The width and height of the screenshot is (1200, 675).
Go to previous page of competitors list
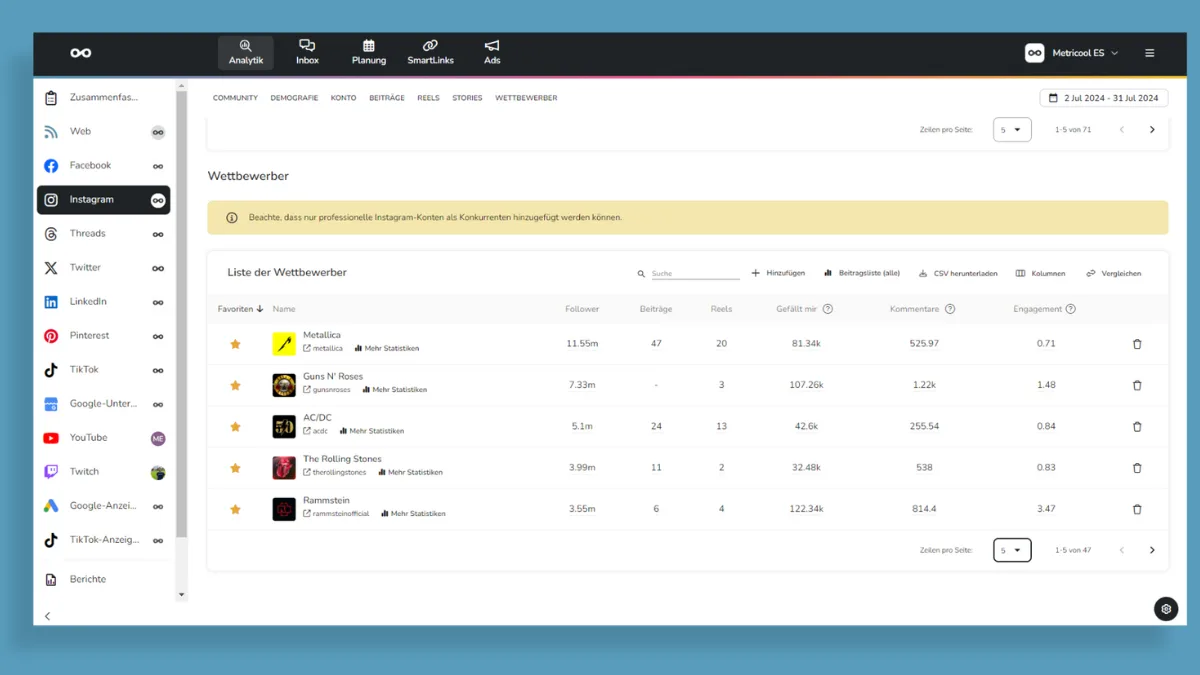(1122, 550)
